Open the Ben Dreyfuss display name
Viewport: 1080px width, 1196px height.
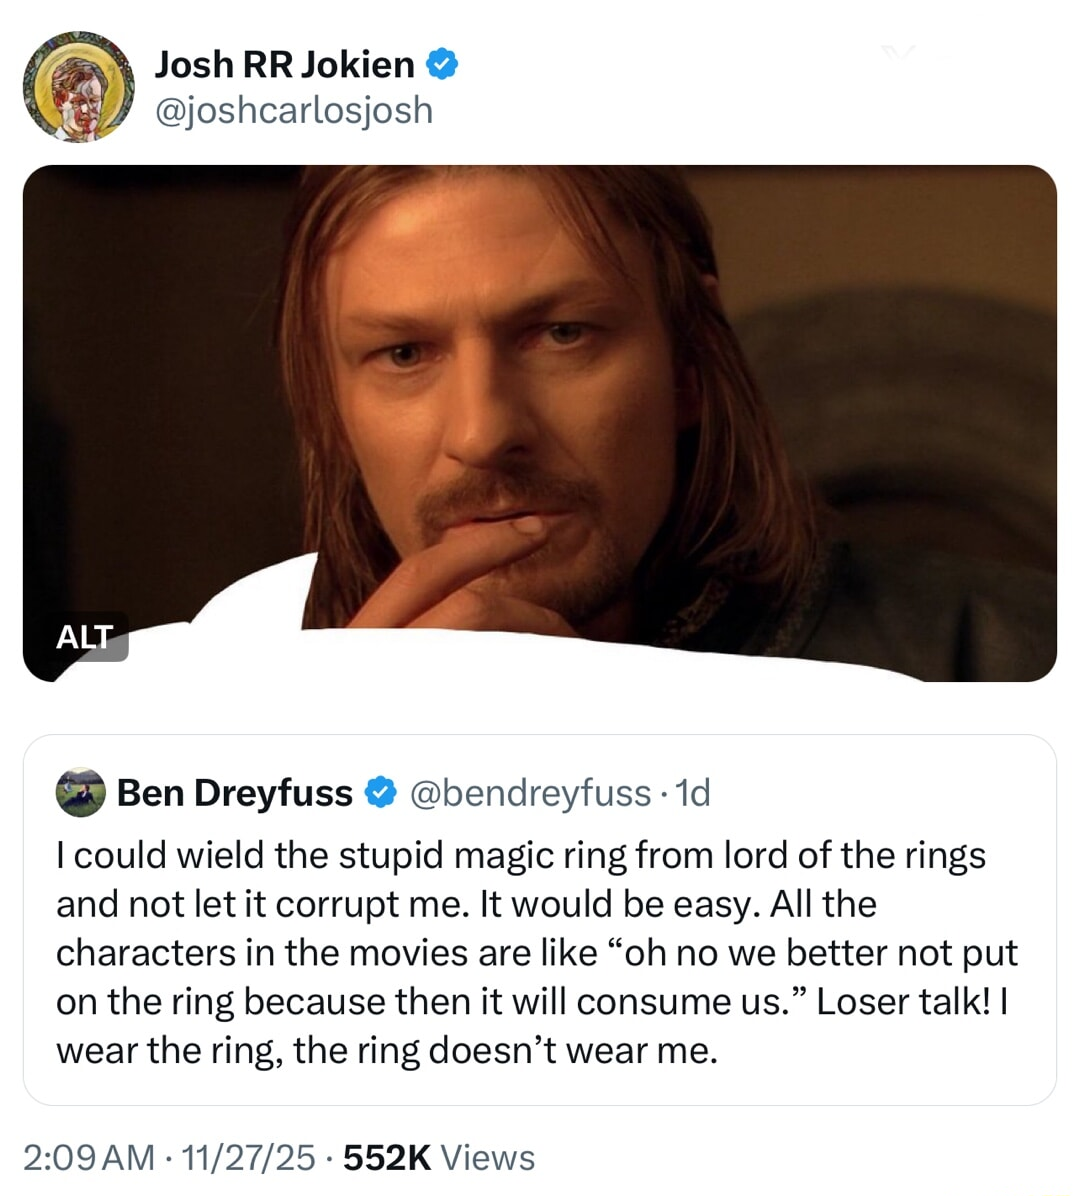tap(235, 793)
